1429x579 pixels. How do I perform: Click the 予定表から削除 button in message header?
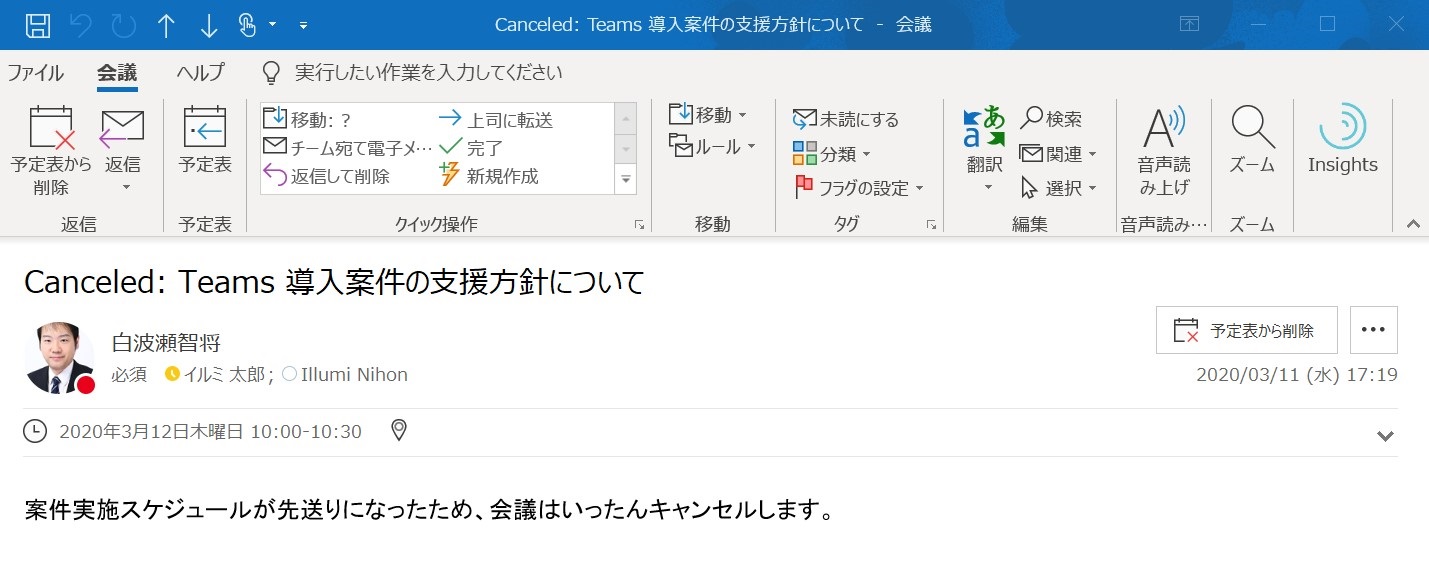point(1247,330)
